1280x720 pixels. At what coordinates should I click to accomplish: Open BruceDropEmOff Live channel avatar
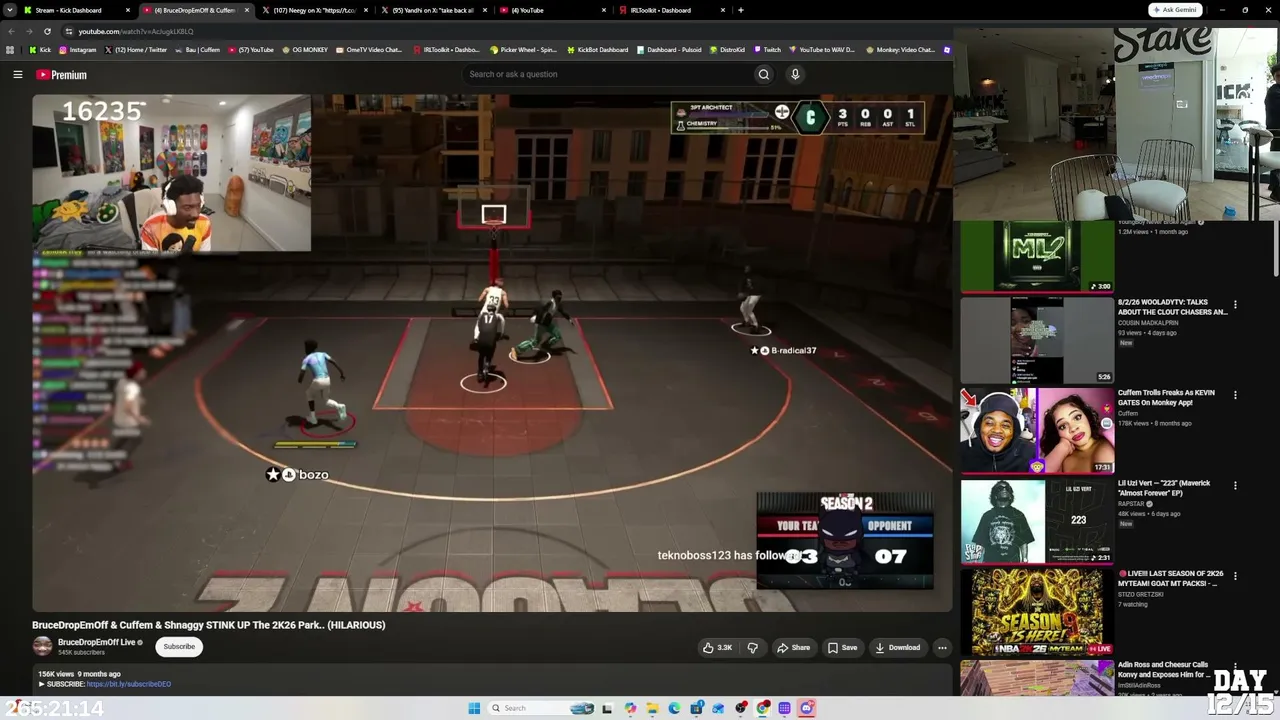click(42, 646)
